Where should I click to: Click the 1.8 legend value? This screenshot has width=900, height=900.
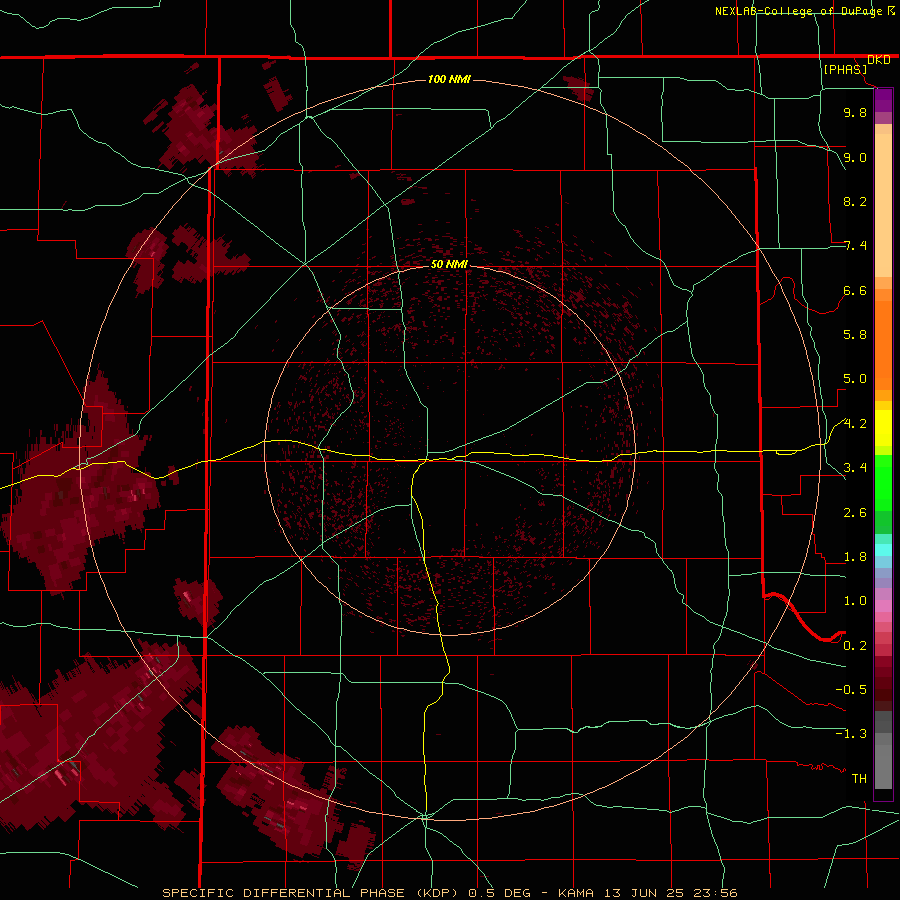pyautogui.click(x=855, y=557)
